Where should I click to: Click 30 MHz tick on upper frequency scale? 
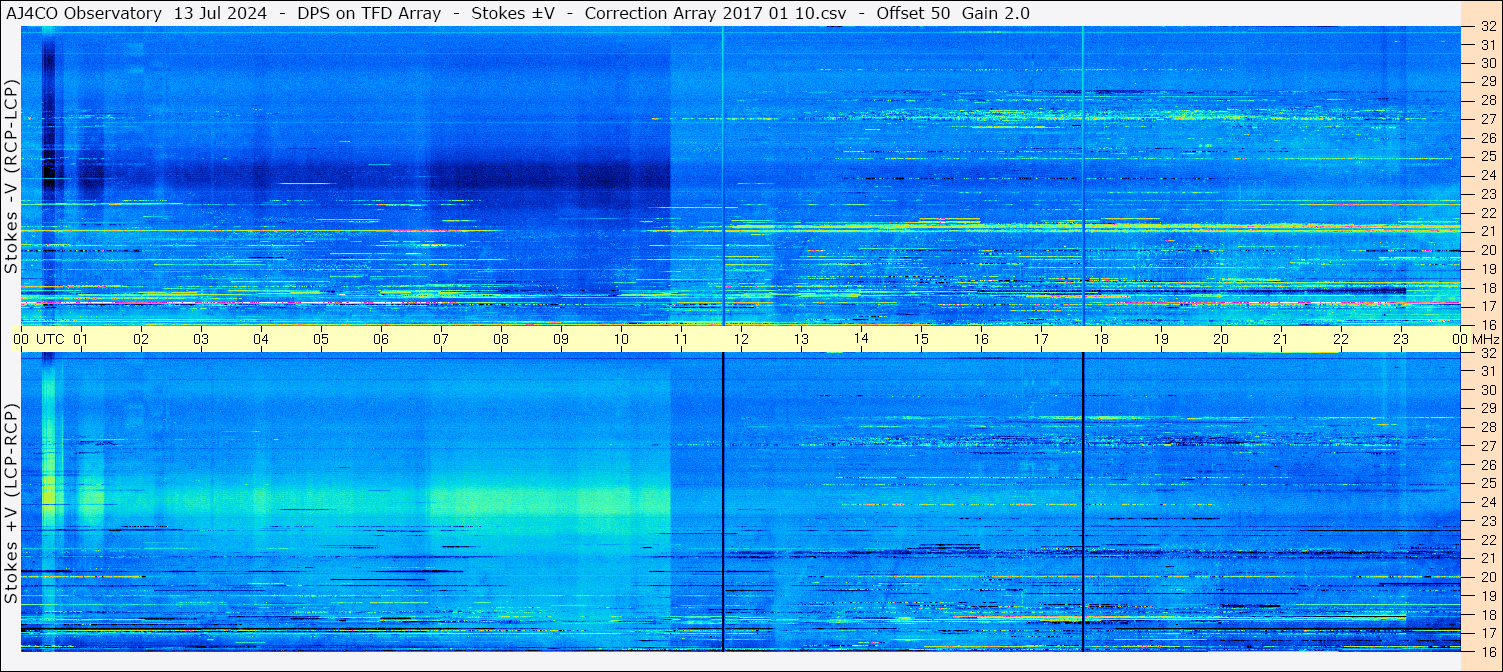1488,63
